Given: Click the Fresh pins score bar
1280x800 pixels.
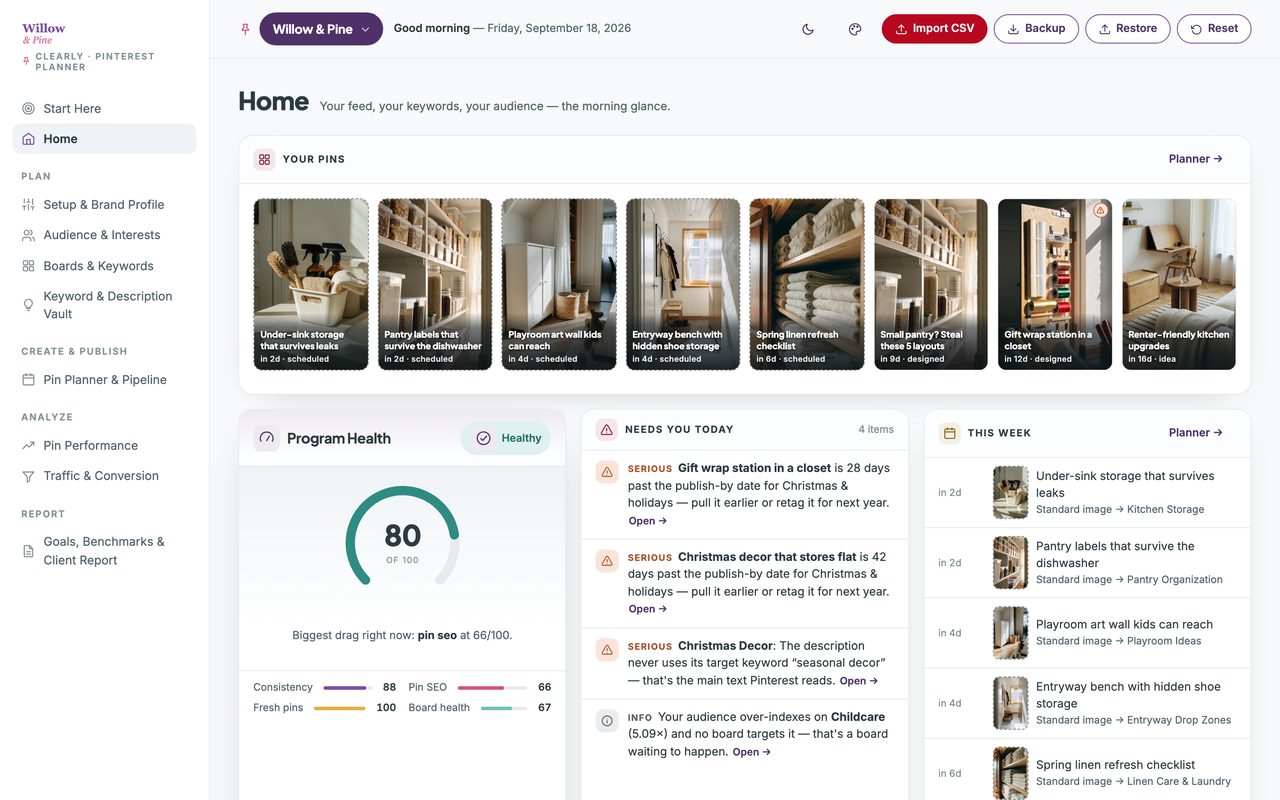Looking at the screenshot, I should (x=340, y=708).
